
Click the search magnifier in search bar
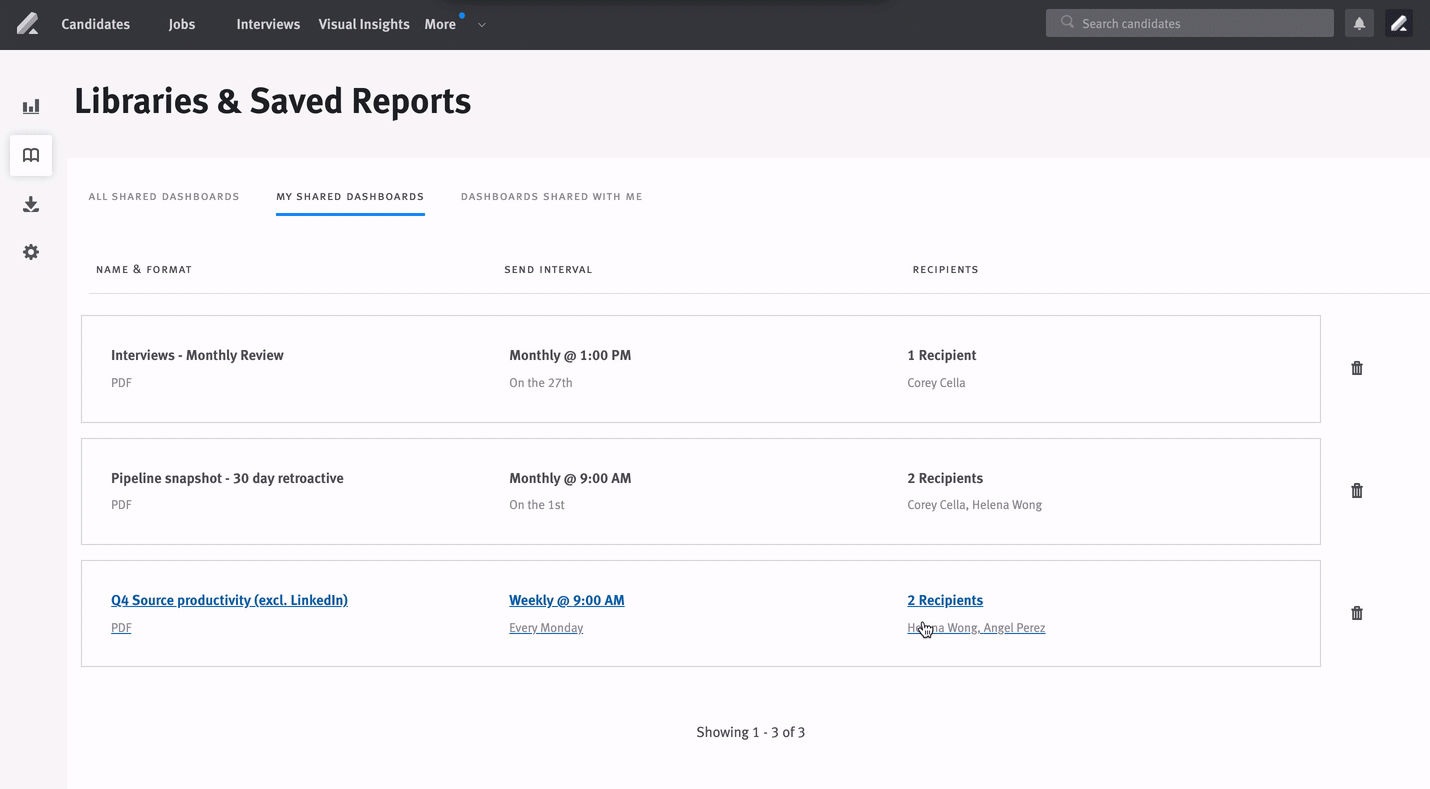(x=1065, y=22)
